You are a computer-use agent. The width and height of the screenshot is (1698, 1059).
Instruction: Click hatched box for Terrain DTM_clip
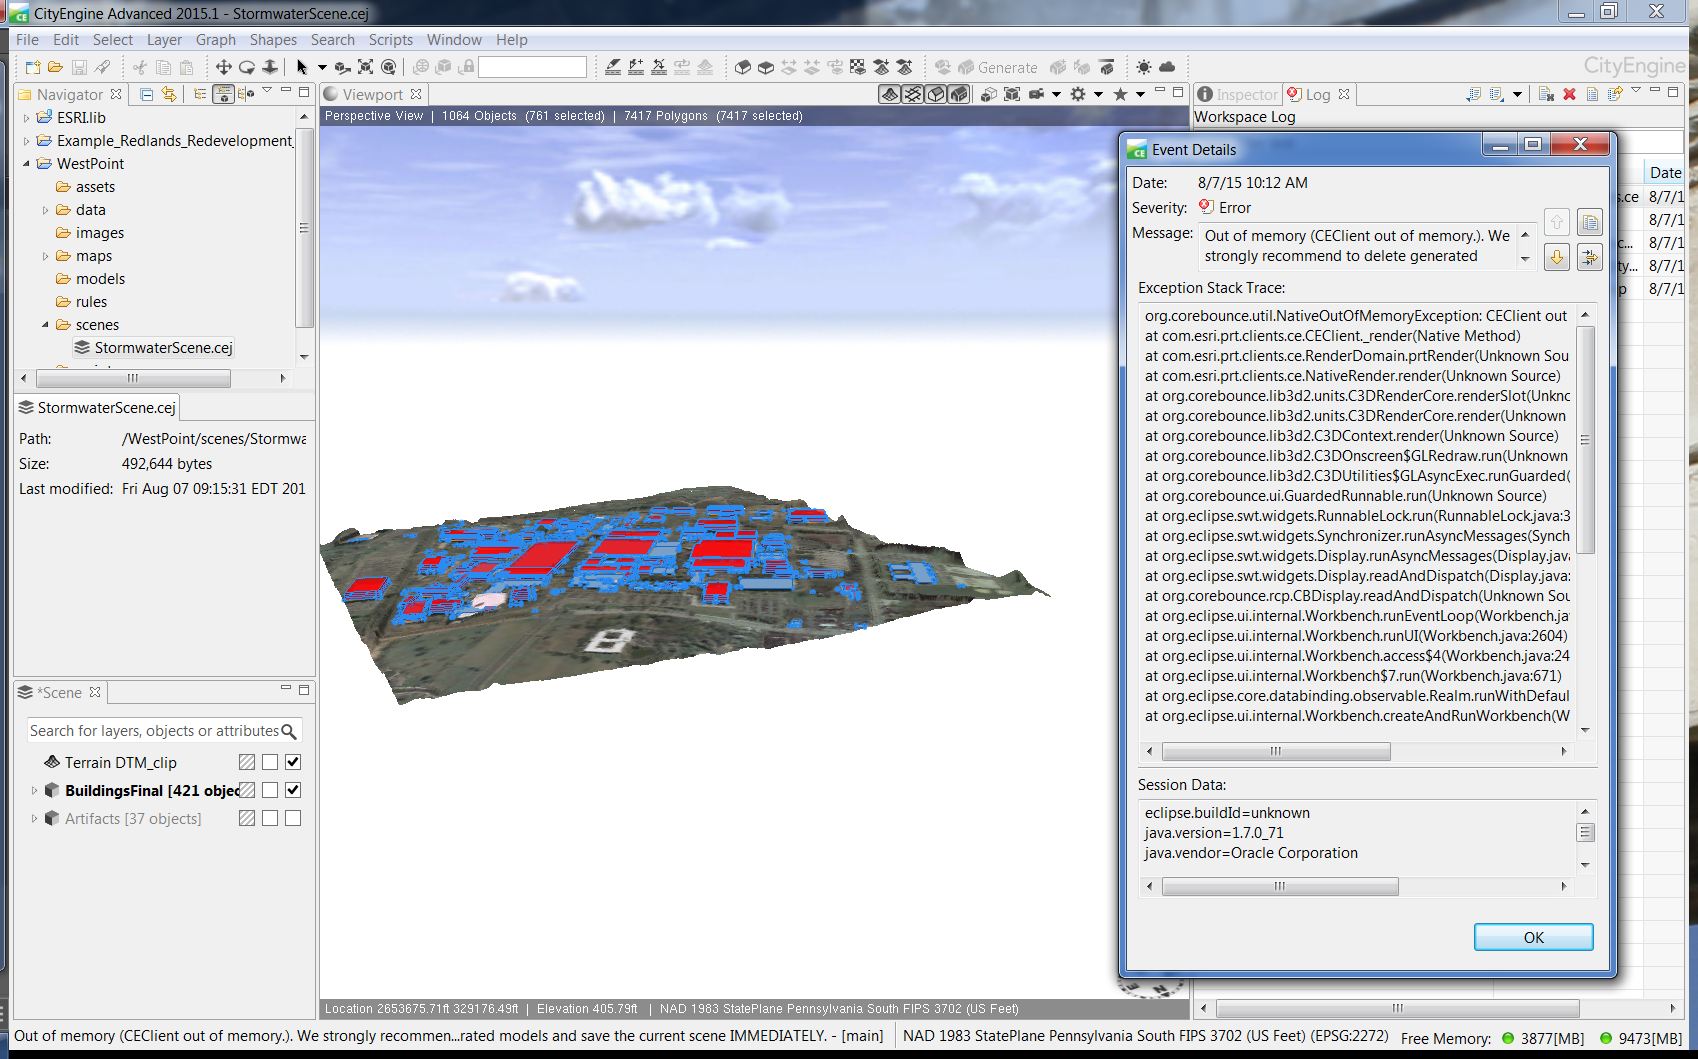point(247,762)
